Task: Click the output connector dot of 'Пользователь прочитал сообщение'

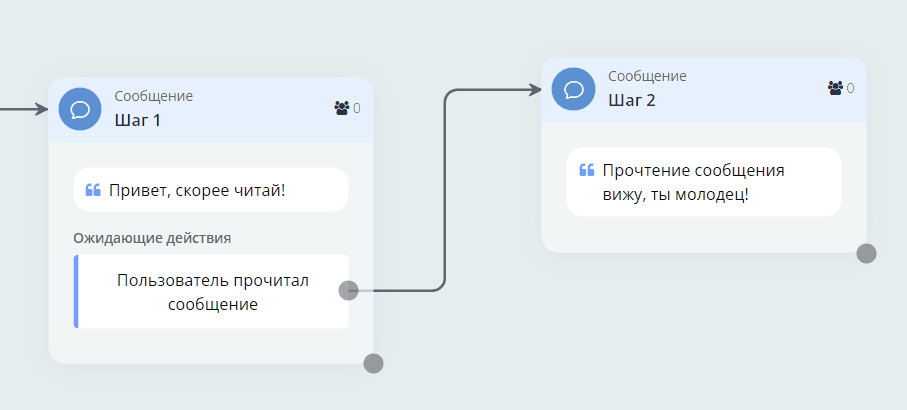Action: [x=348, y=290]
